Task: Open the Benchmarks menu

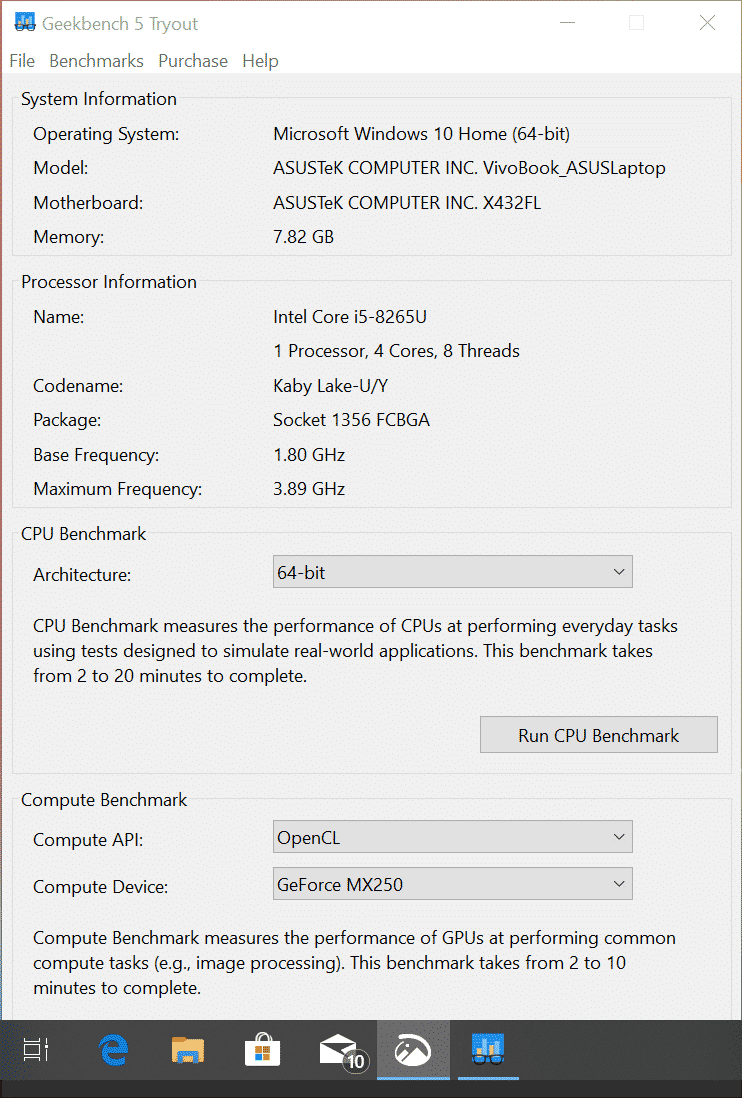Action: 96,61
